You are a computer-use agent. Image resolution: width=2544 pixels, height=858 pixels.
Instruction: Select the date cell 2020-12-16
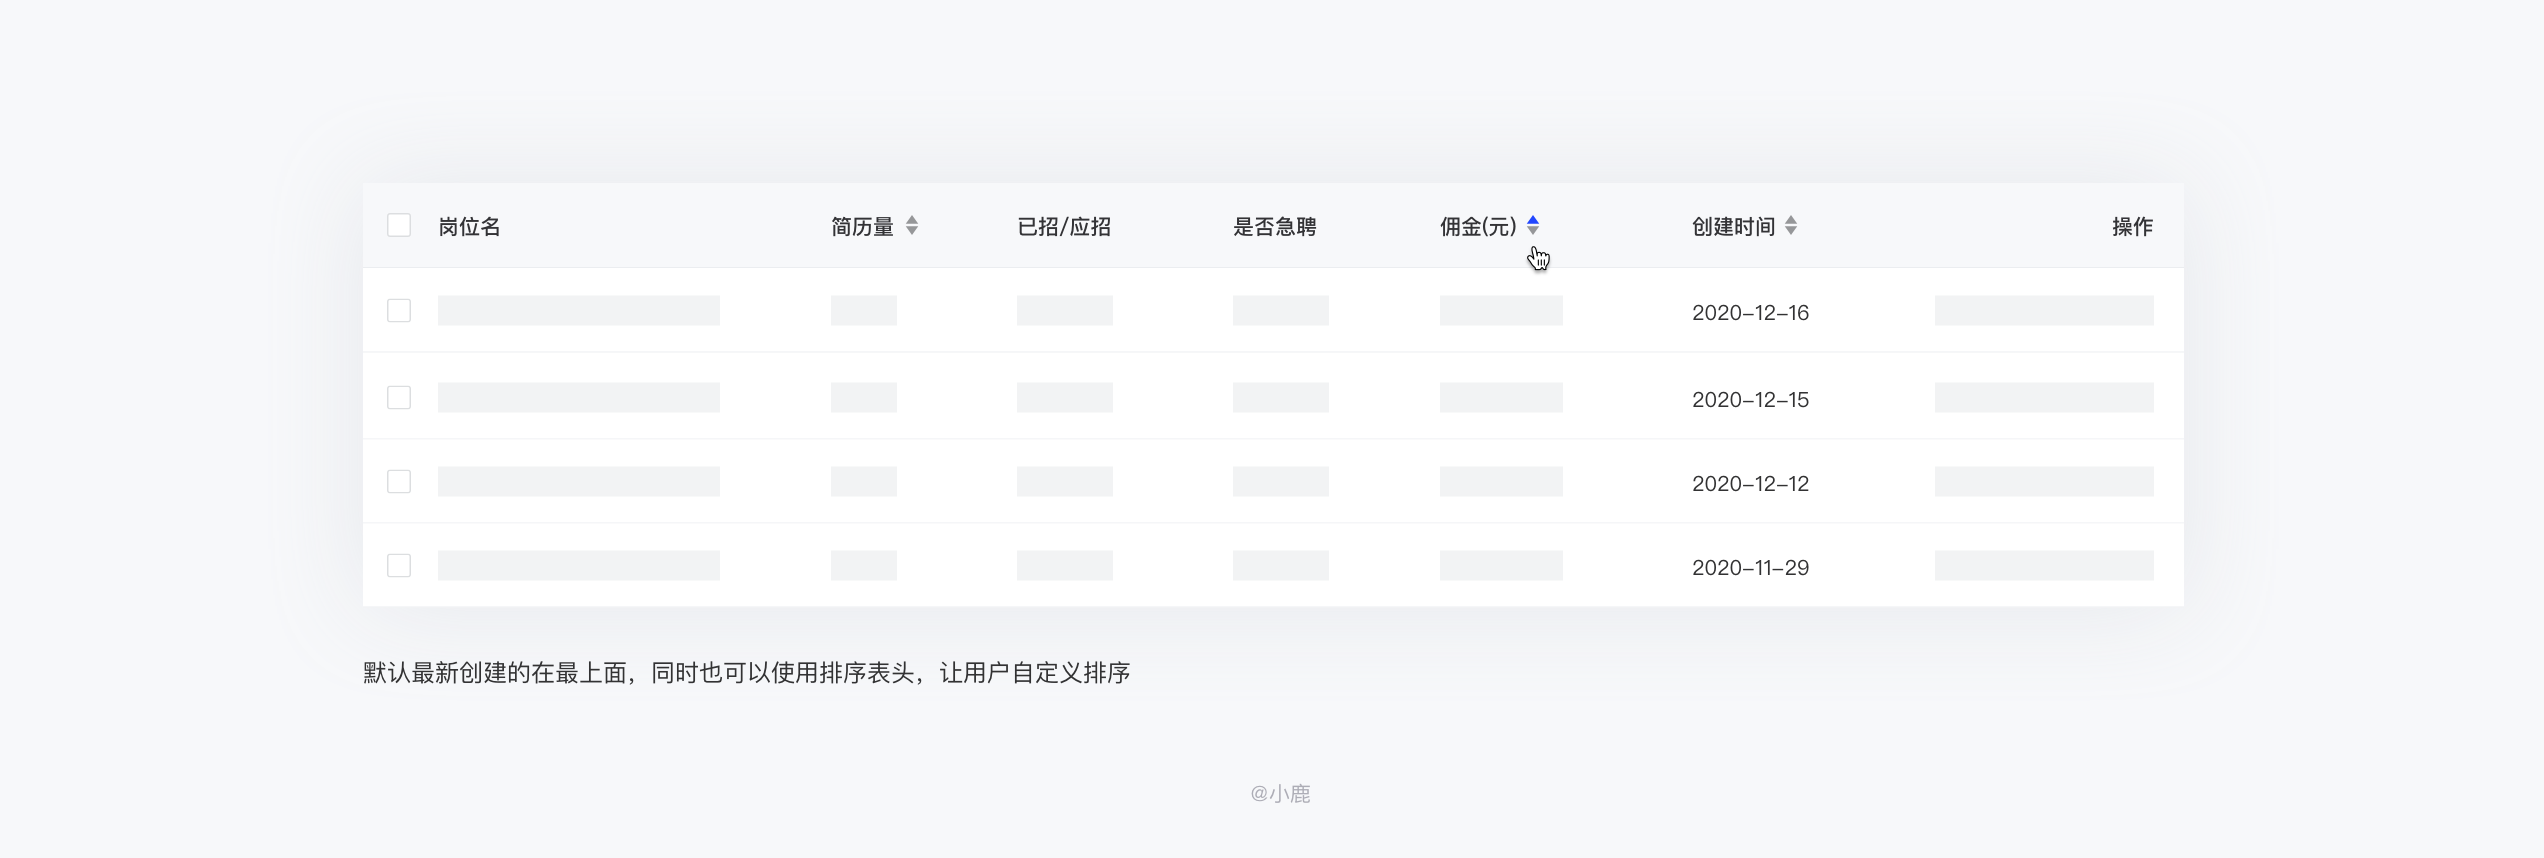(x=1750, y=313)
